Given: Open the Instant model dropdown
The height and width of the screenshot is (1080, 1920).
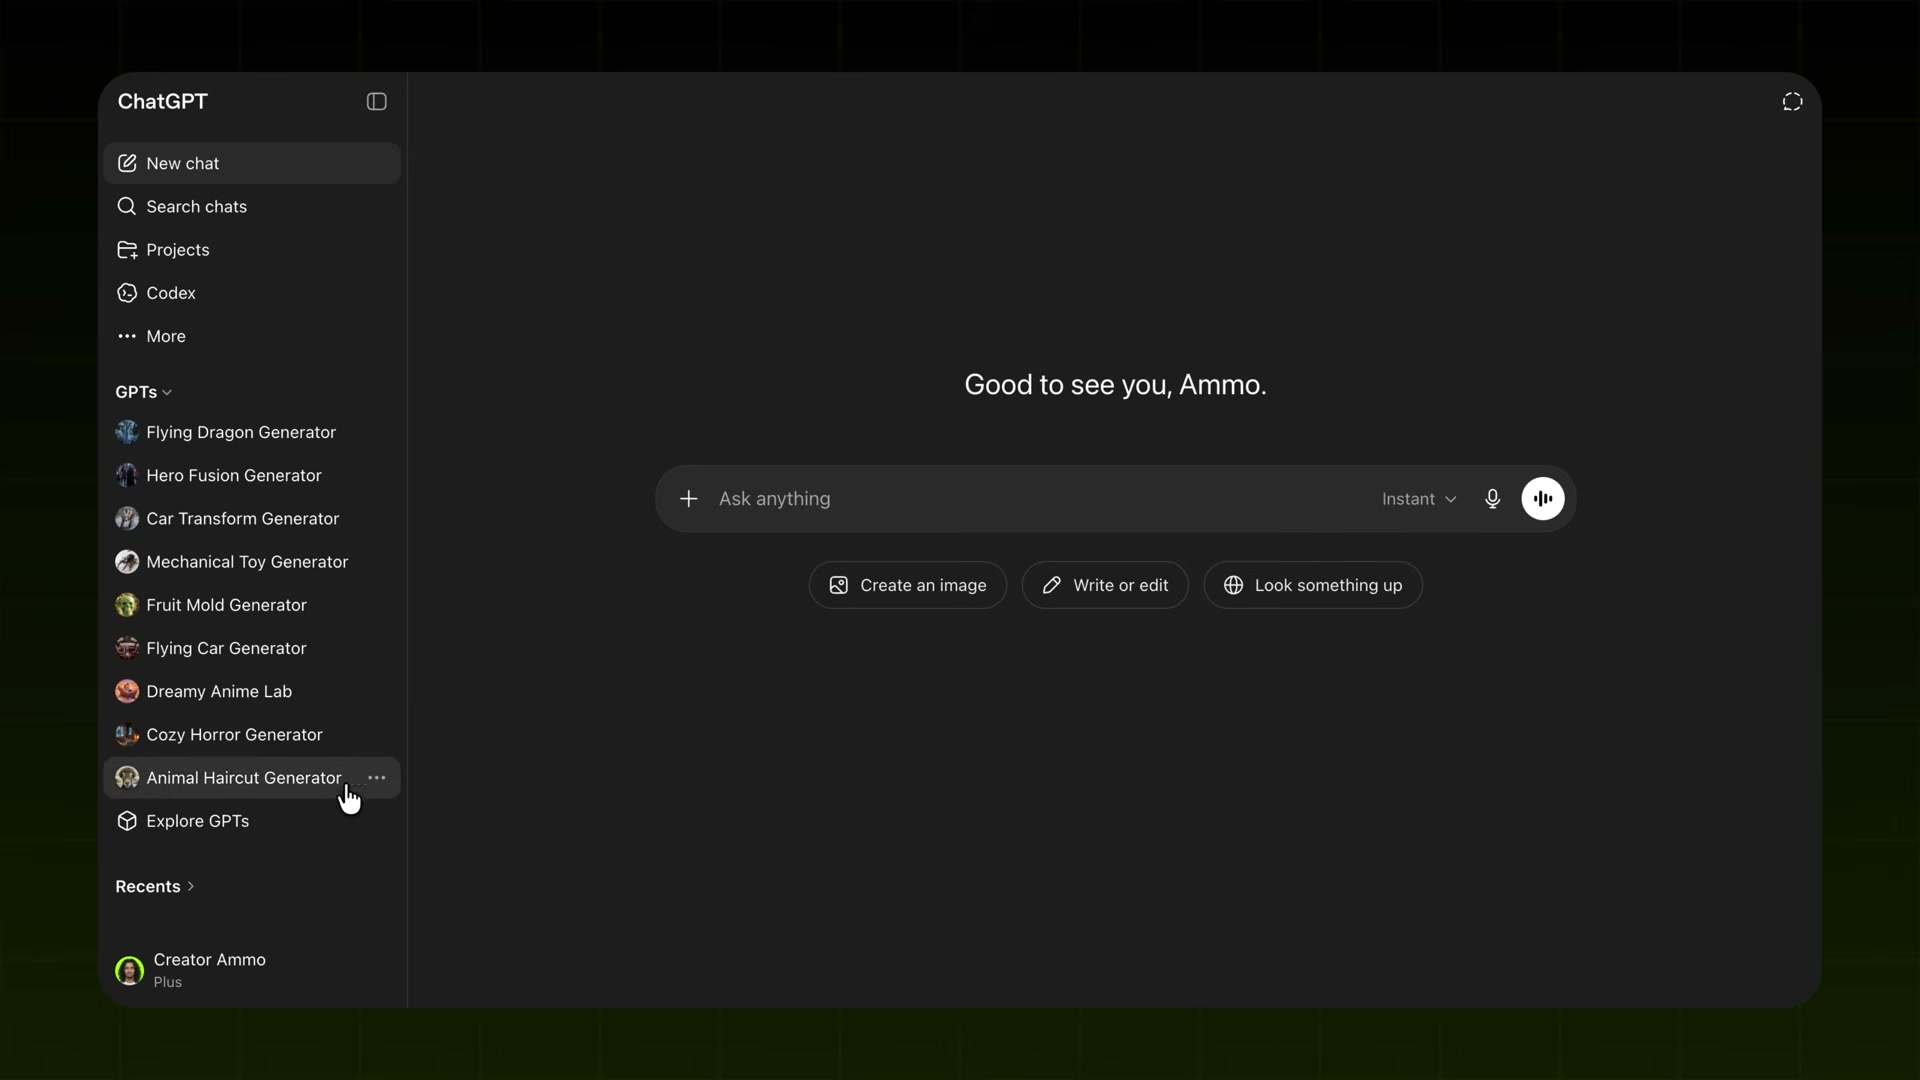Looking at the screenshot, I should pyautogui.click(x=1419, y=499).
